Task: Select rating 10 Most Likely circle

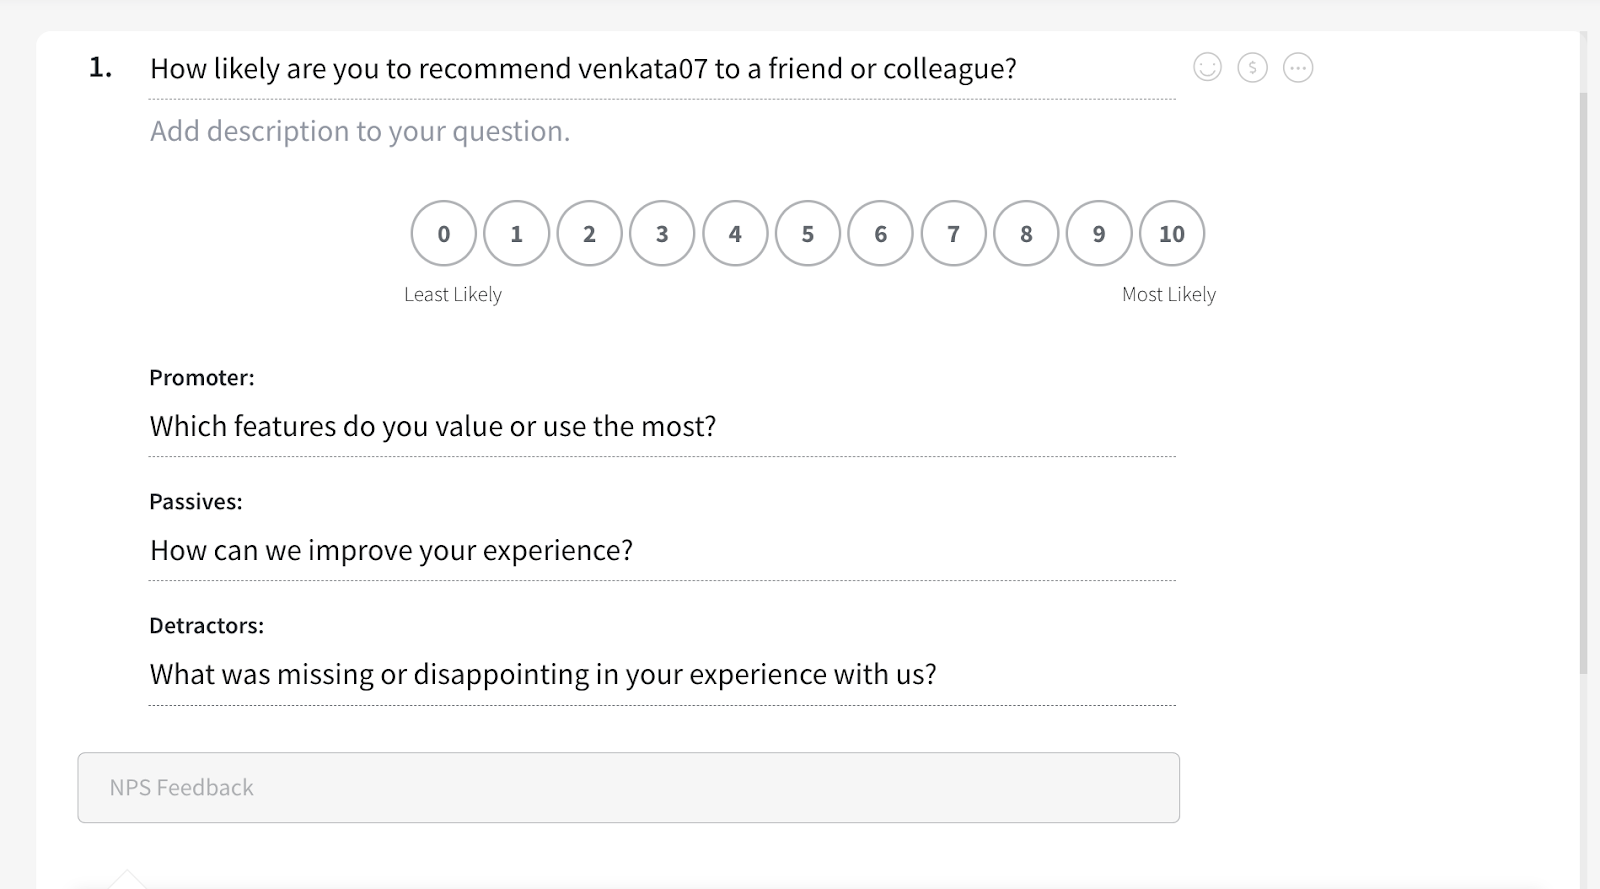Action: [x=1171, y=233]
